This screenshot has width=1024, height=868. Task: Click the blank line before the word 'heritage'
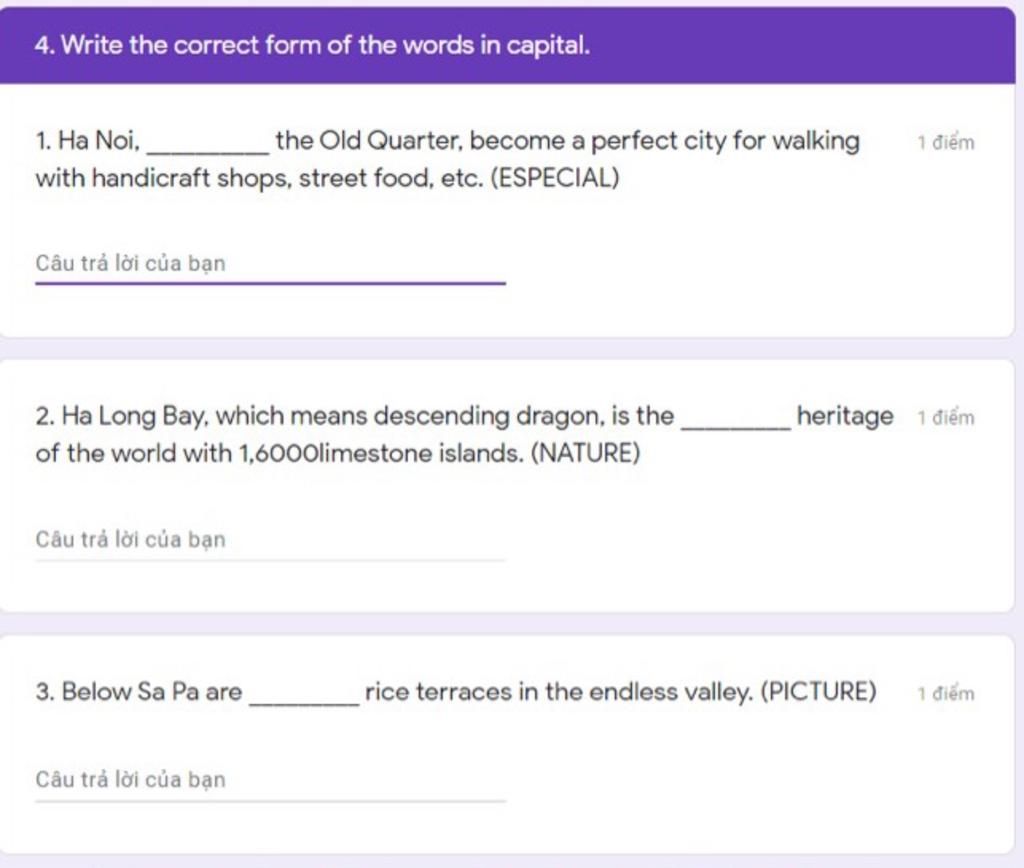pyautogui.click(x=735, y=424)
